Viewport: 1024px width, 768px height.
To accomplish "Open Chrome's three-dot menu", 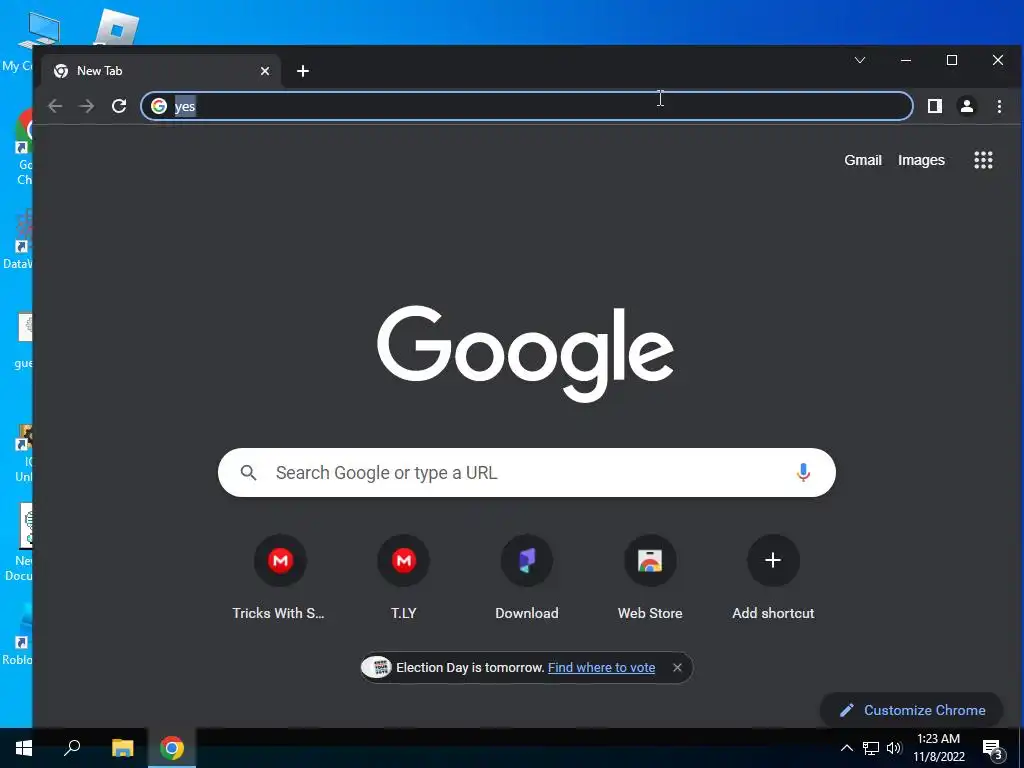I will coord(999,106).
